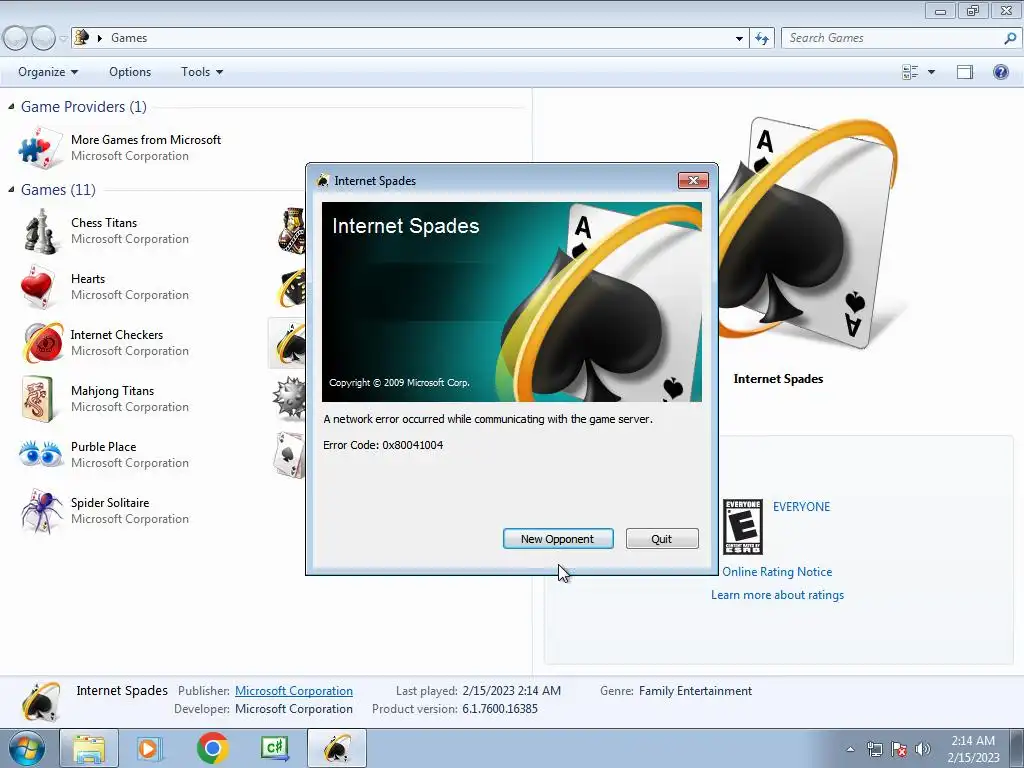Click the network tray icon

click(x=874, y=749)
